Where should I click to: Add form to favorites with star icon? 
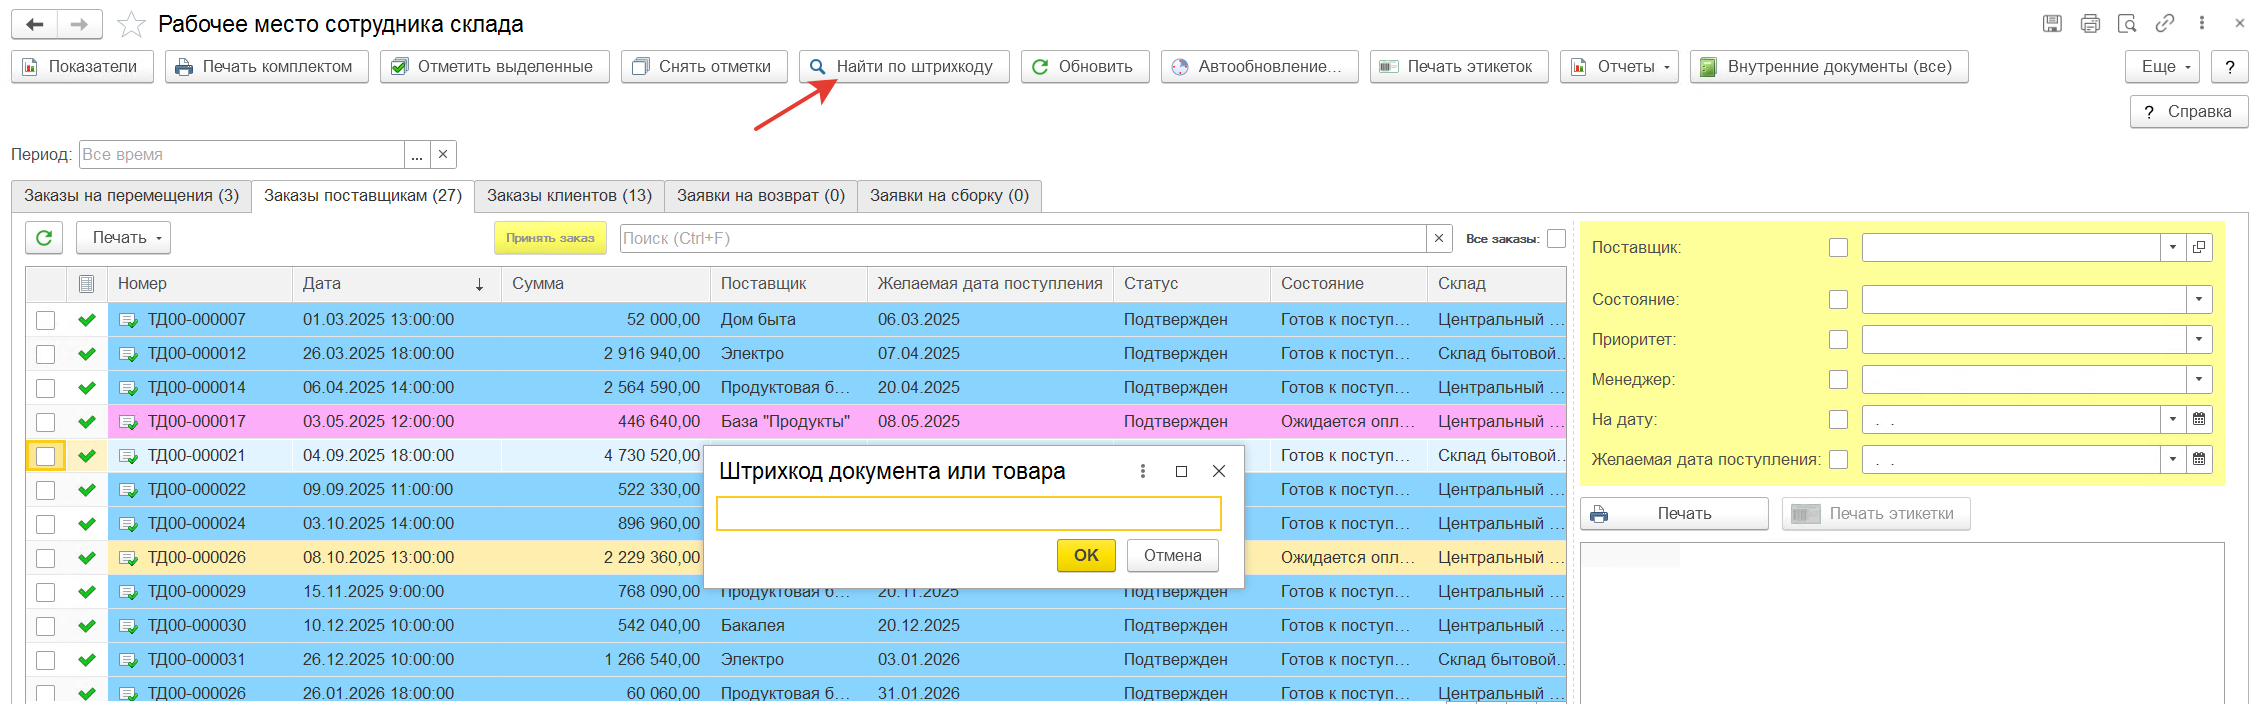tap(131, 24)
